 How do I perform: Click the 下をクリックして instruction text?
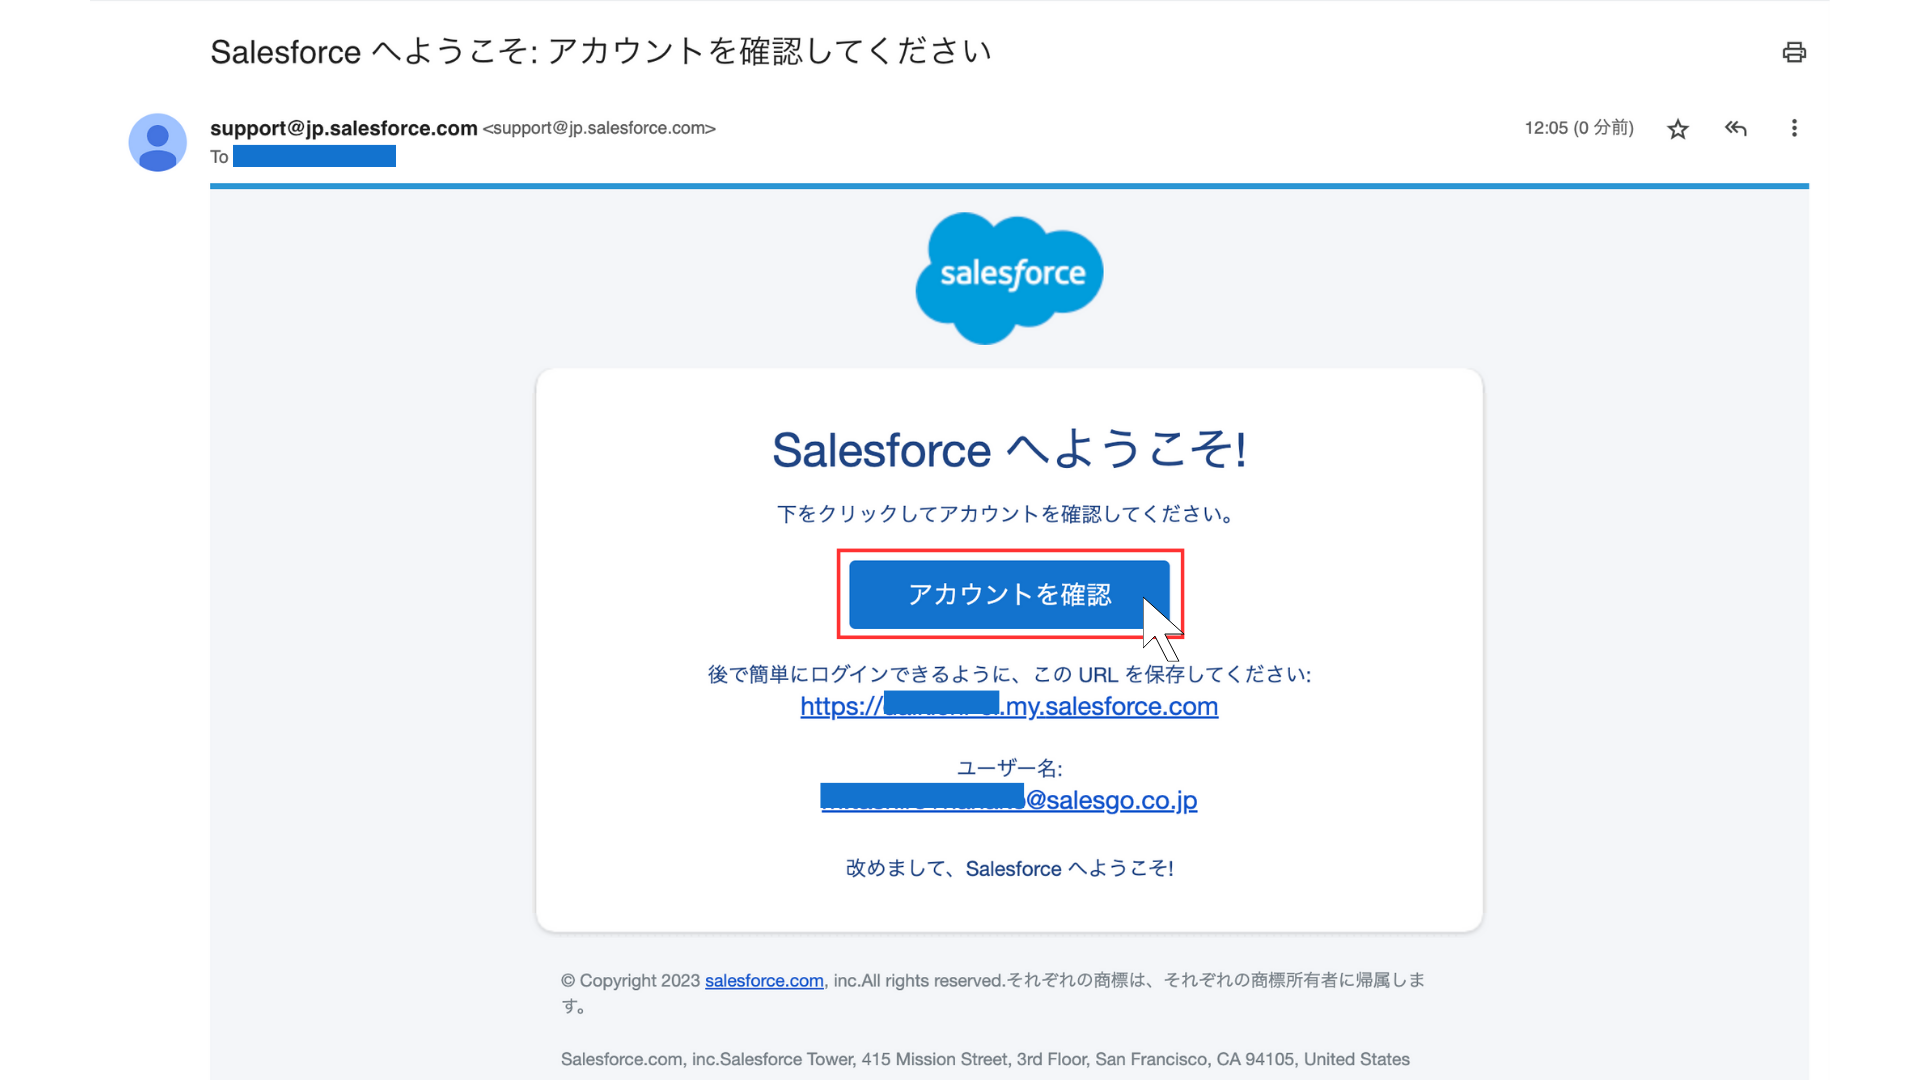pyautogui.click(x=1009, y=514)
